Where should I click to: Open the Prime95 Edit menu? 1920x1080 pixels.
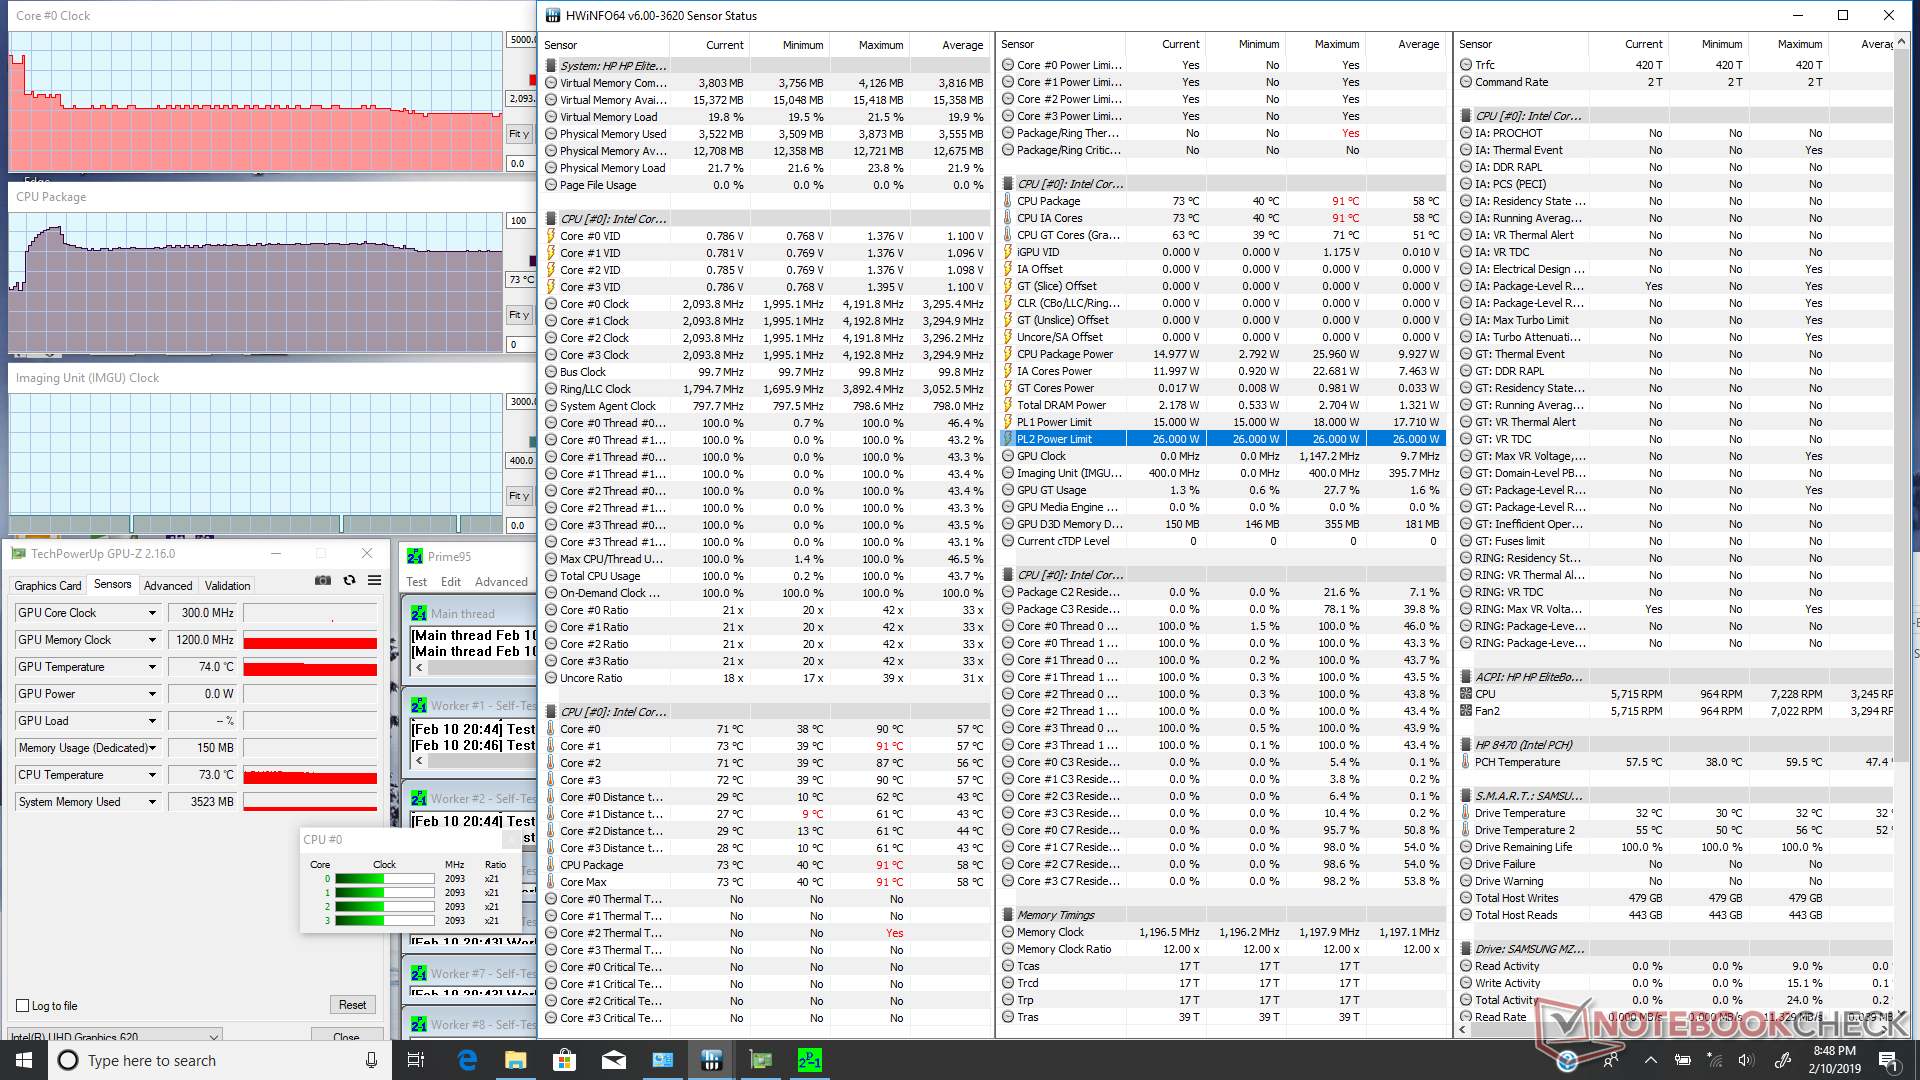coord(451,582)
